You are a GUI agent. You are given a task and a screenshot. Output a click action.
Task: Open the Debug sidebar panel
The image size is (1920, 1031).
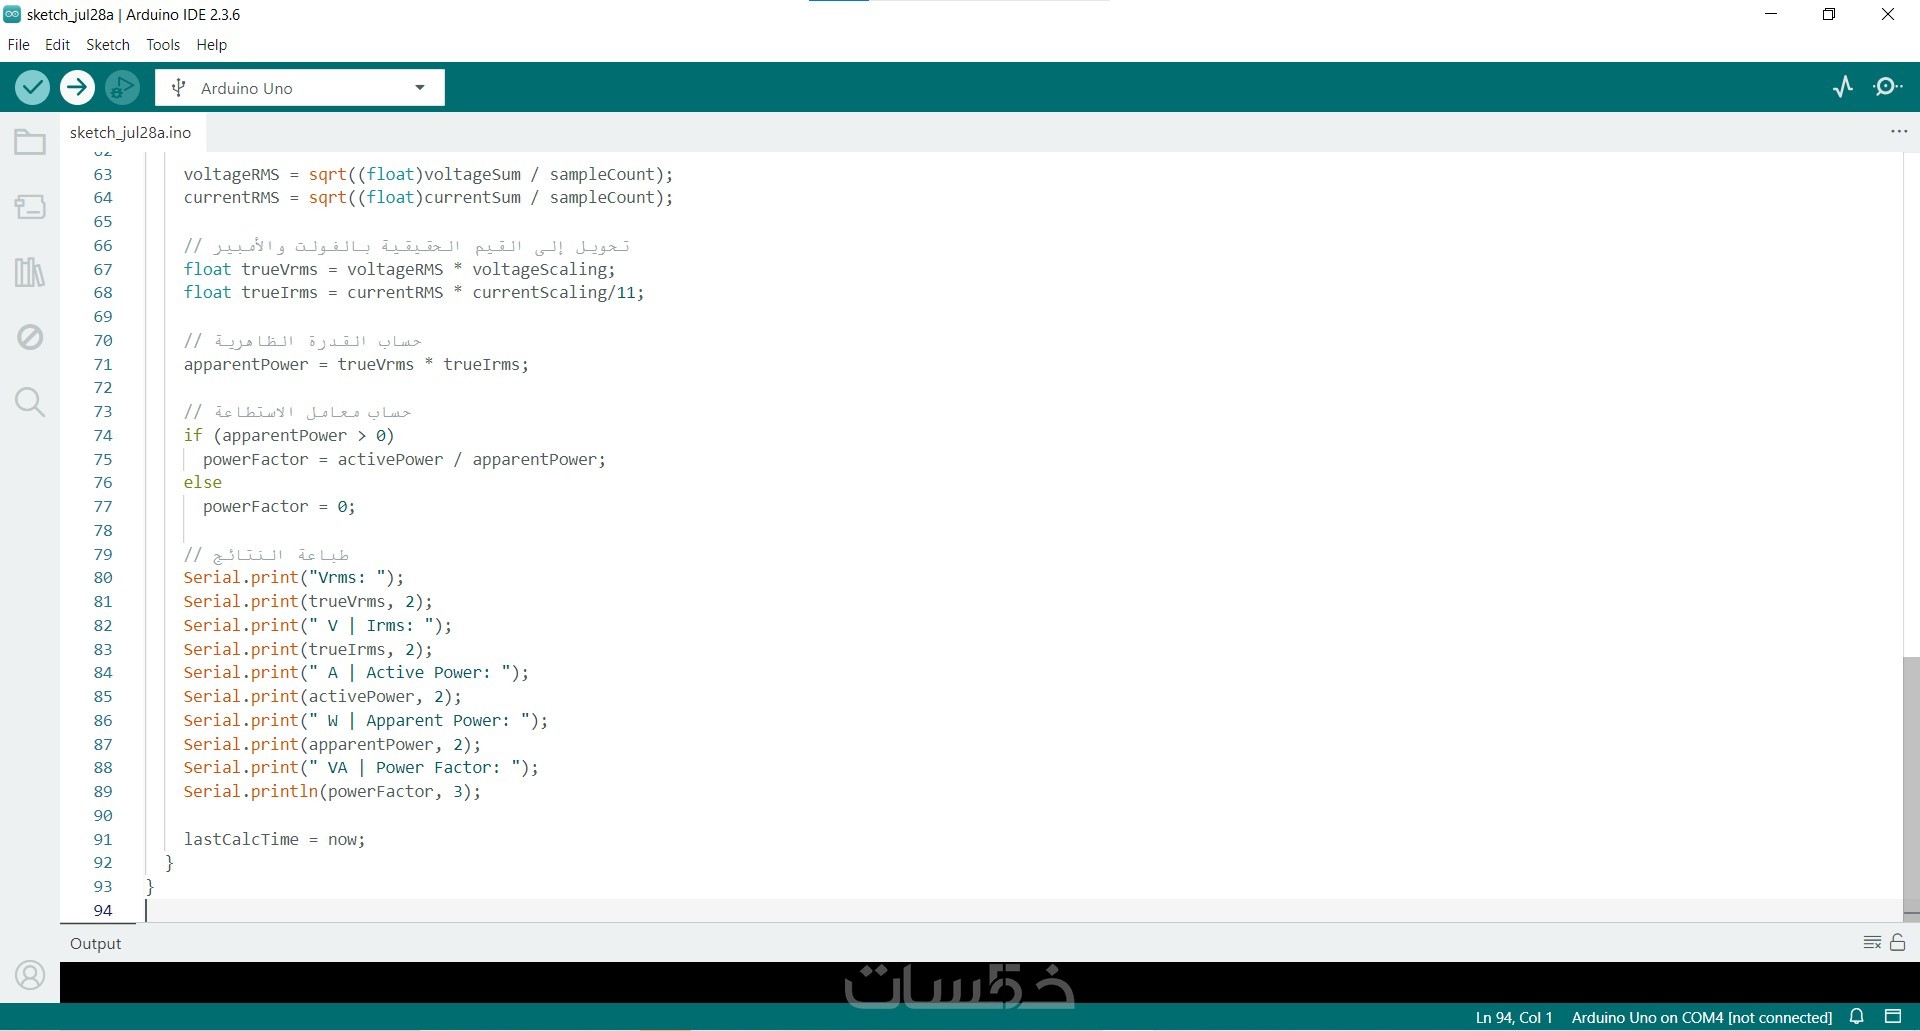30,337
